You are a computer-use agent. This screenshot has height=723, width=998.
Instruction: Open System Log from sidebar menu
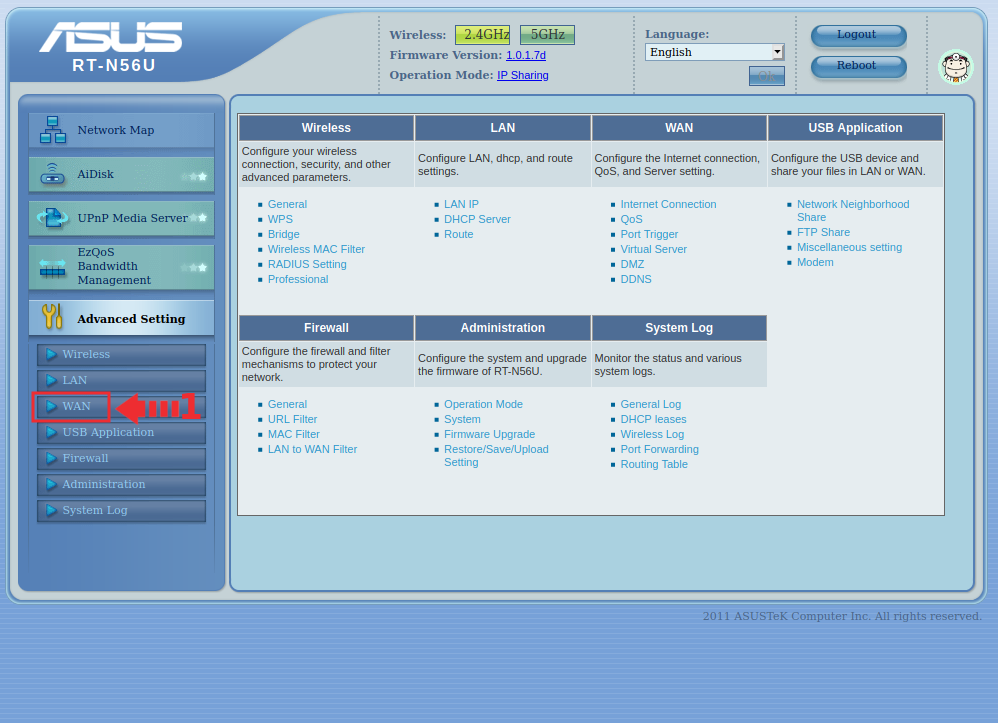(94, 510)
